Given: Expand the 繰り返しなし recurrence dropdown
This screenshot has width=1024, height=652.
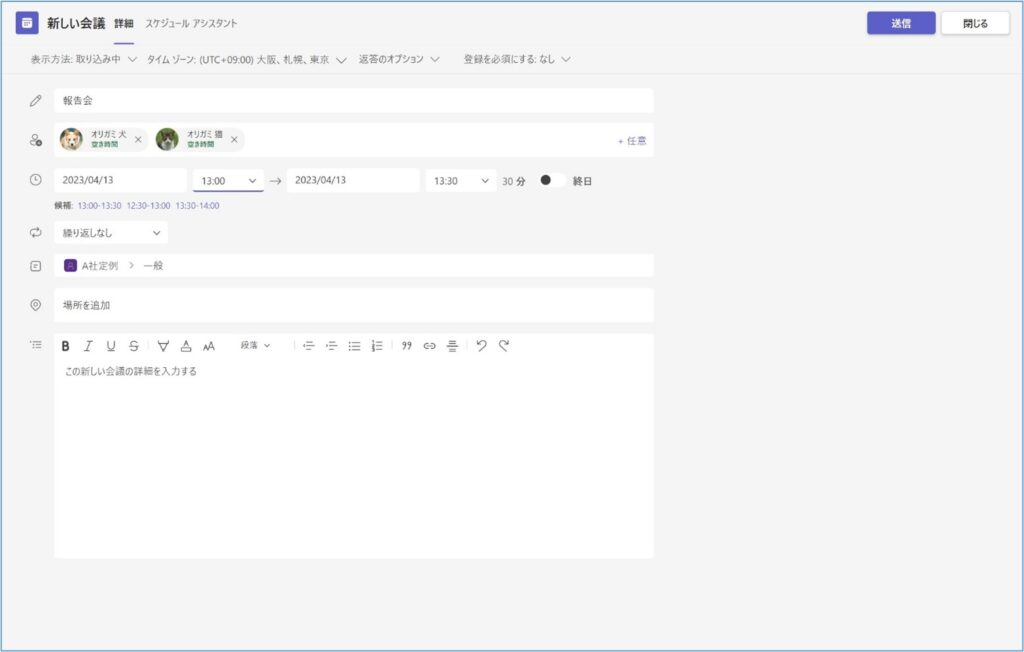Looking at the screenshot, I should pyautogui.click(x=111, y=233).
